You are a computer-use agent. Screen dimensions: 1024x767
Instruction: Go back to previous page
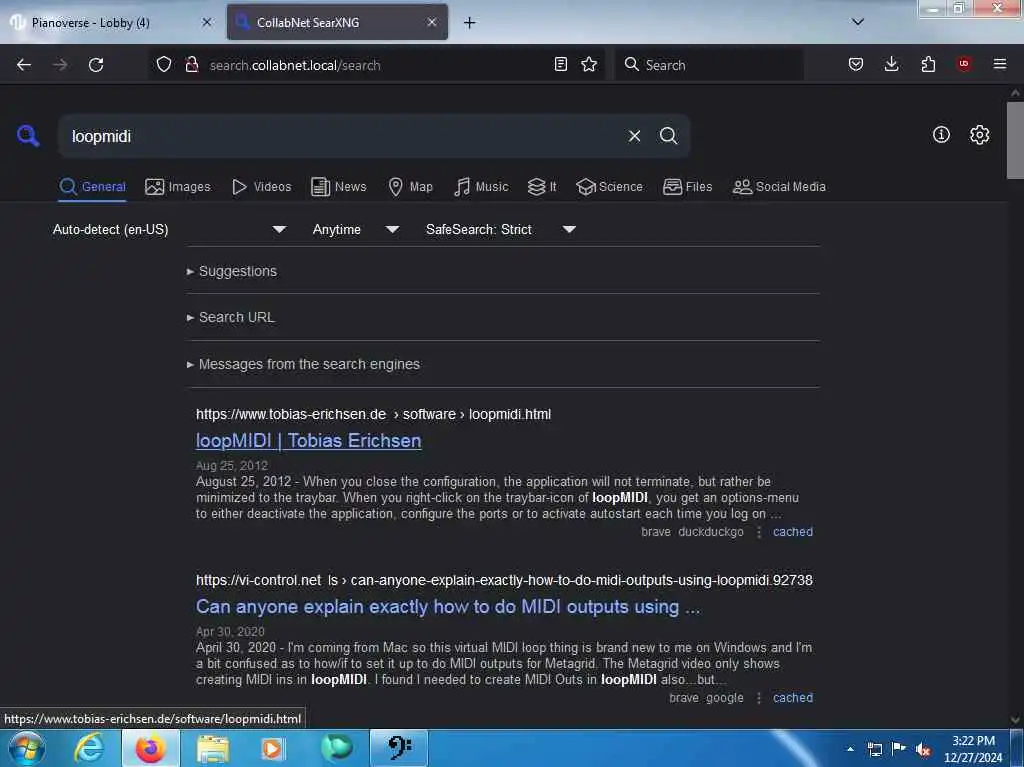tap(24, 65)
